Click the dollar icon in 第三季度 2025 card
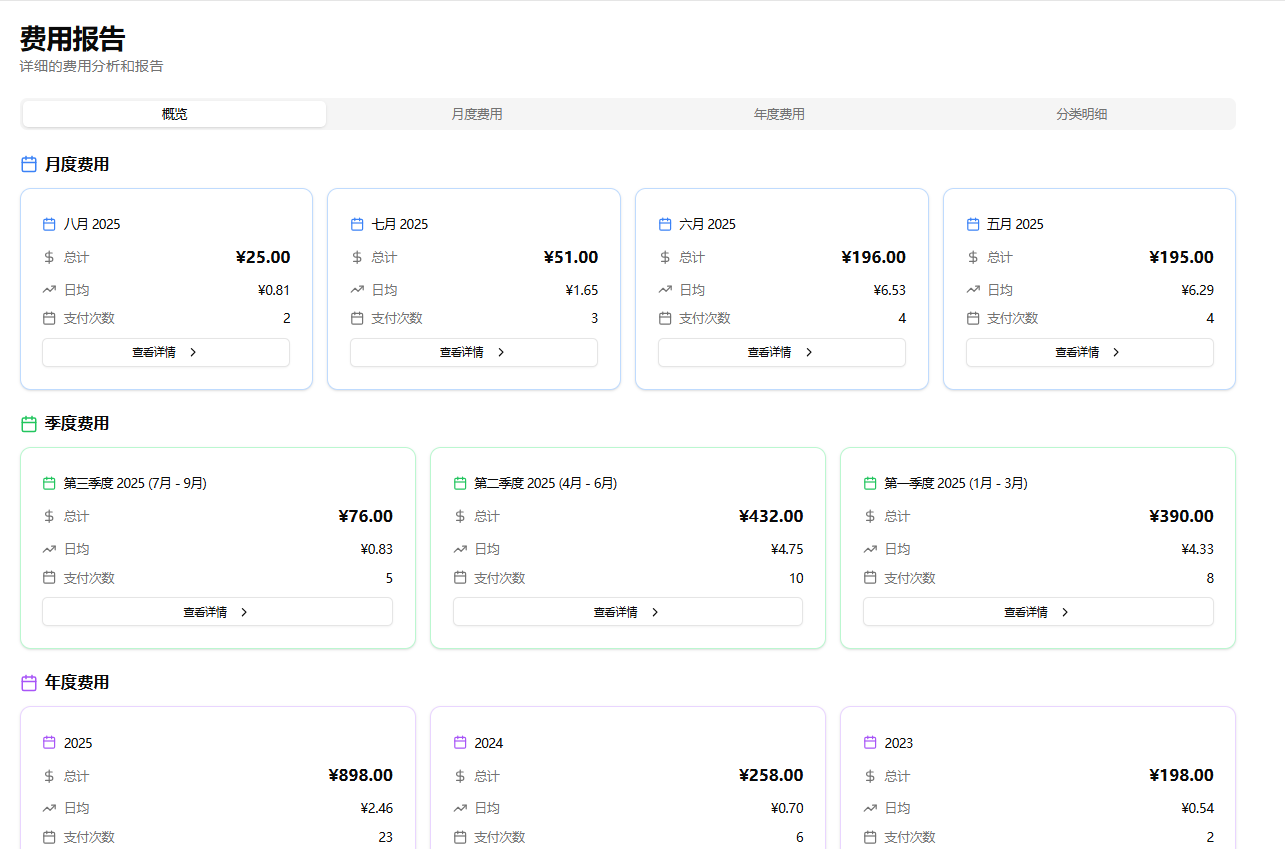This screenshot has height=849, width=1285. (49, 516)
